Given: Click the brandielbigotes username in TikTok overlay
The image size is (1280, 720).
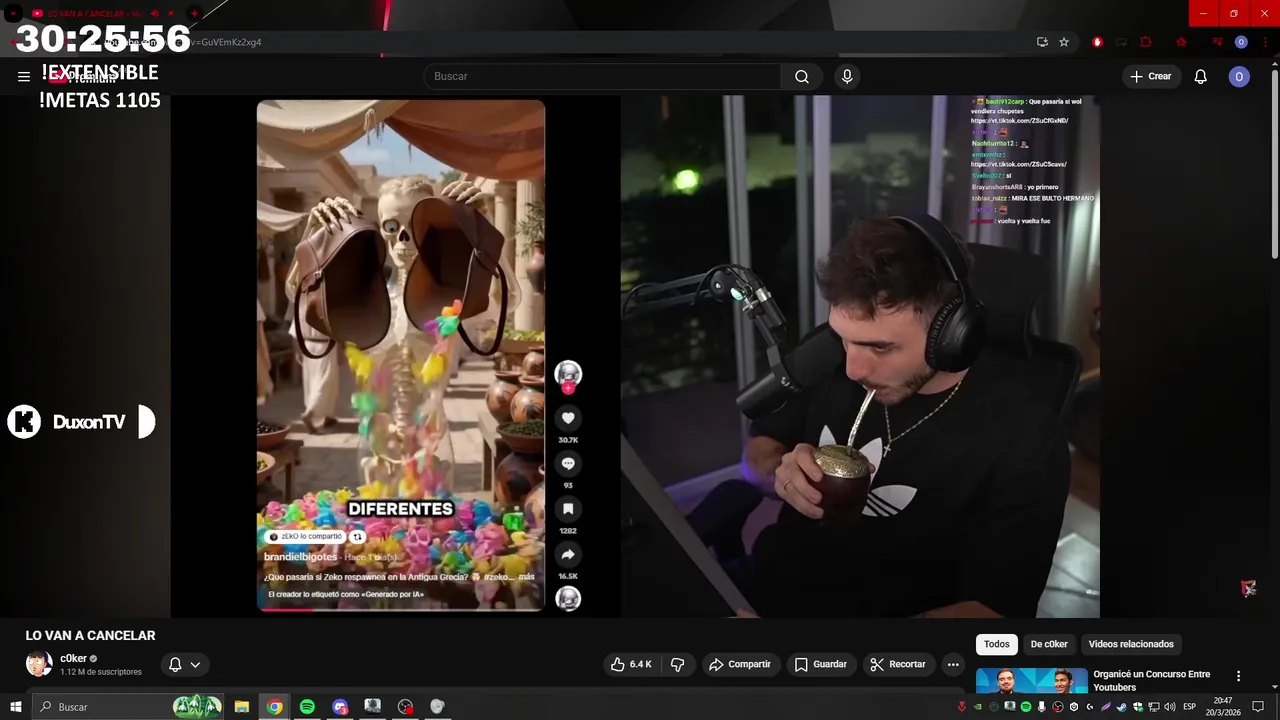Looking at the screenshot, I should click(x=303, y=556).
